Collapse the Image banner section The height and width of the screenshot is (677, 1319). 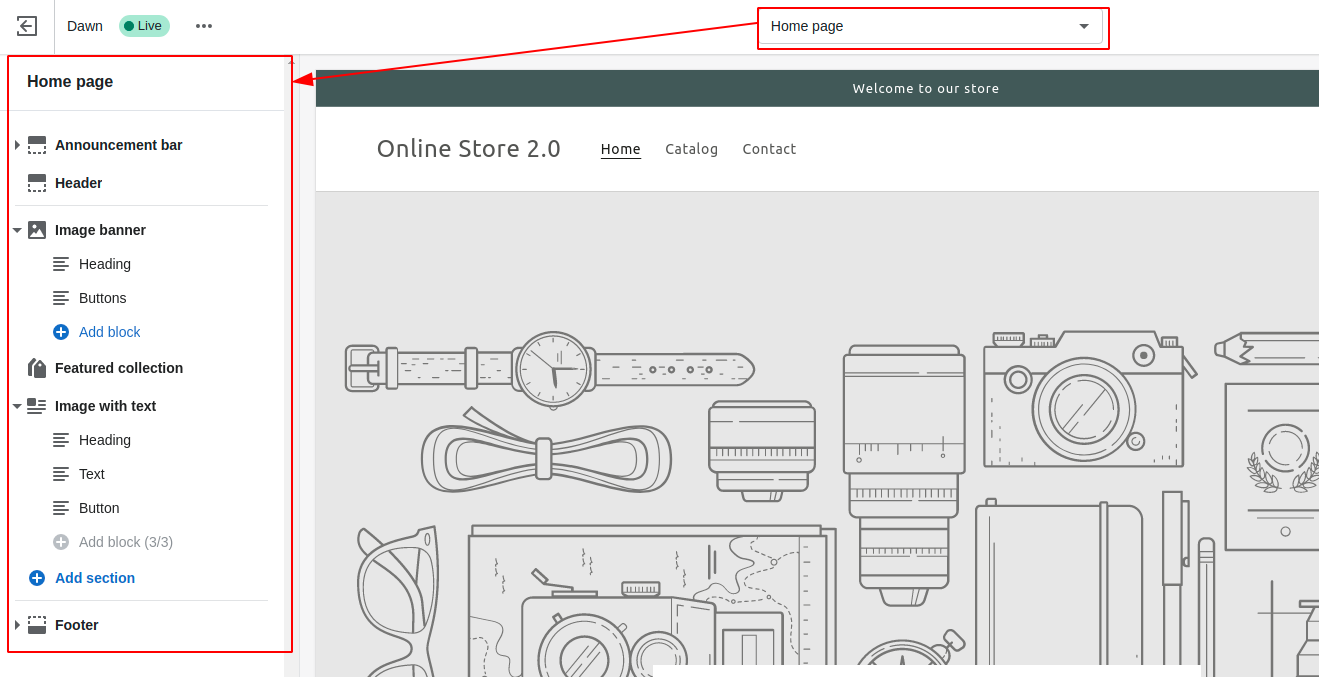(x=17, y=230)
